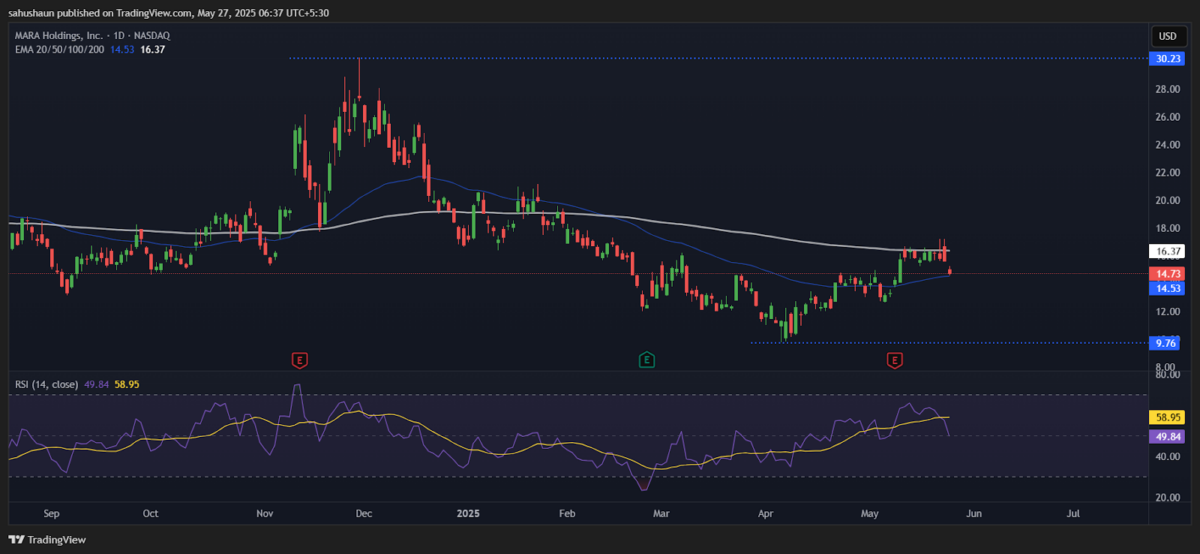Click the 30.23 high price label

pos(1166,59)
